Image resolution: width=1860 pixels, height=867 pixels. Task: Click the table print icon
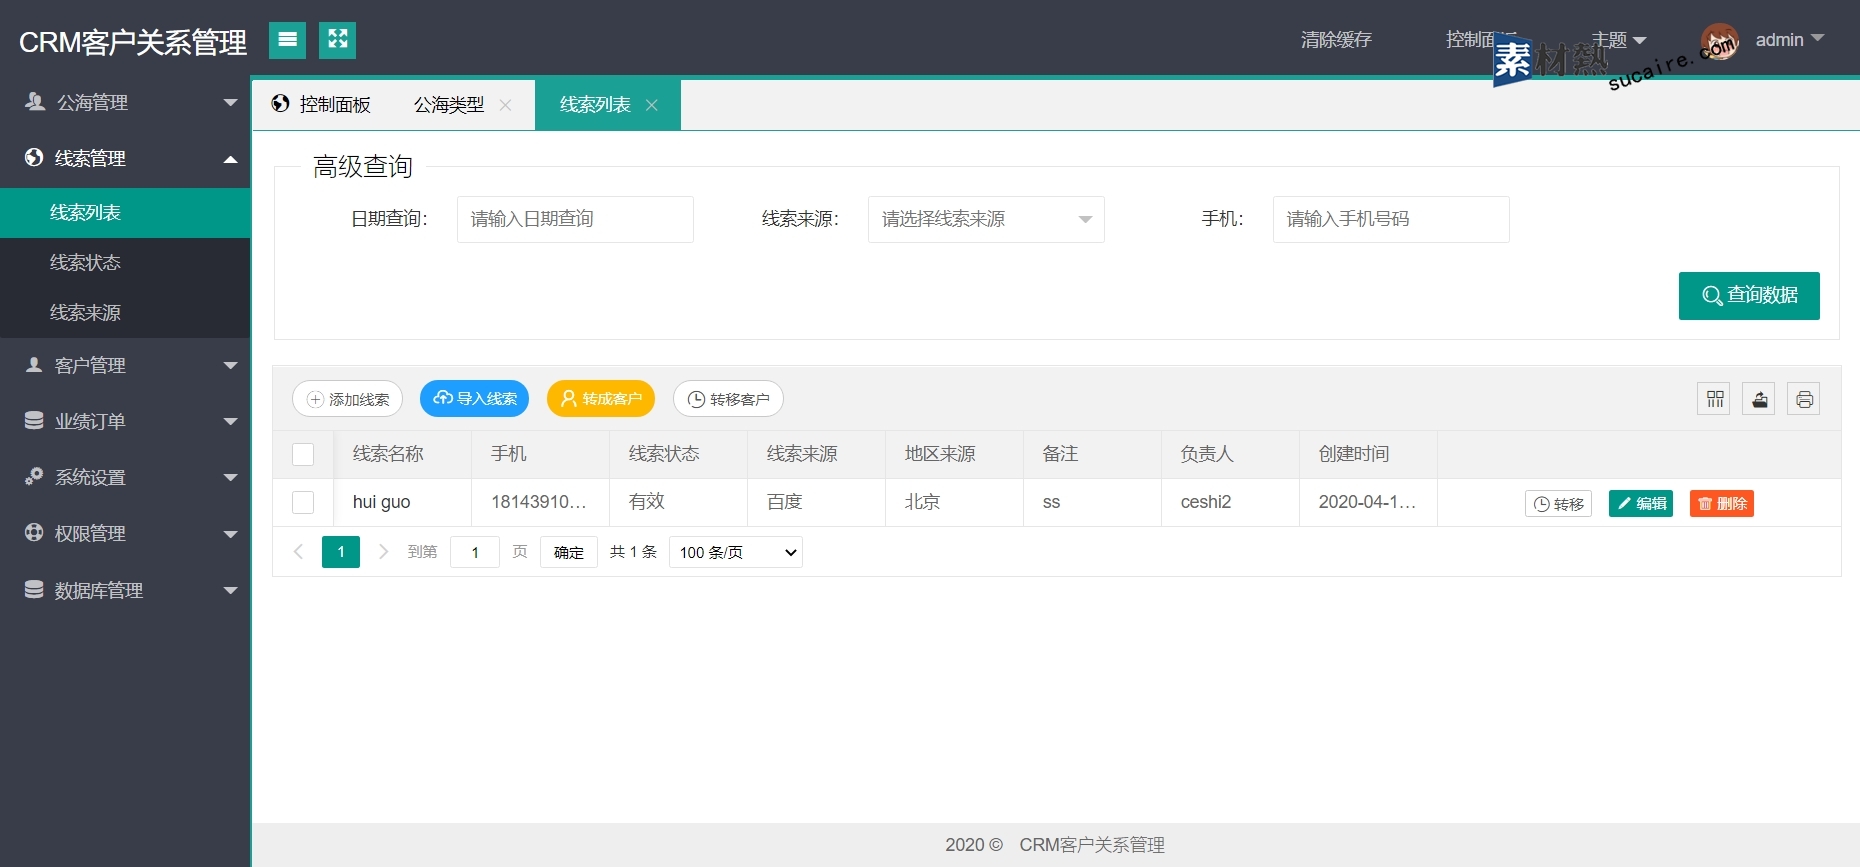pyautogui.click(x=1804, y=399)
